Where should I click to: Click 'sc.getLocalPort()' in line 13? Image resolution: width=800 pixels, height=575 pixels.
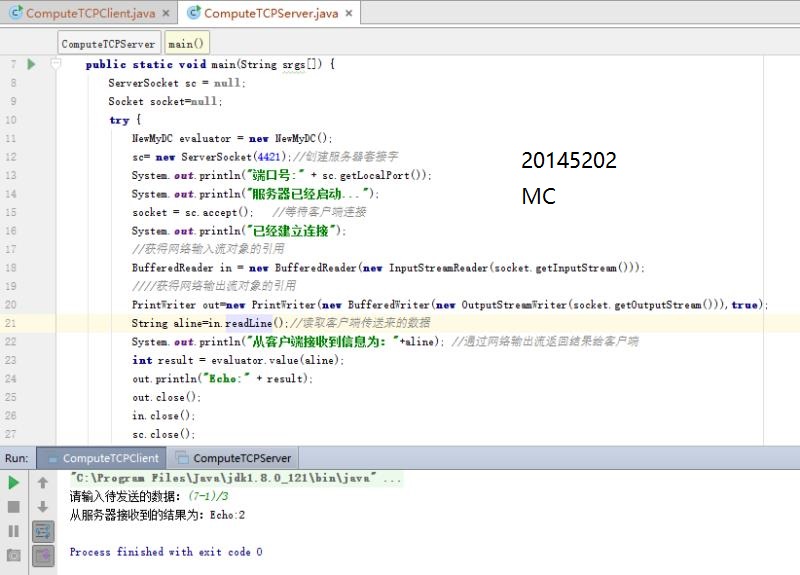[374, 175]
